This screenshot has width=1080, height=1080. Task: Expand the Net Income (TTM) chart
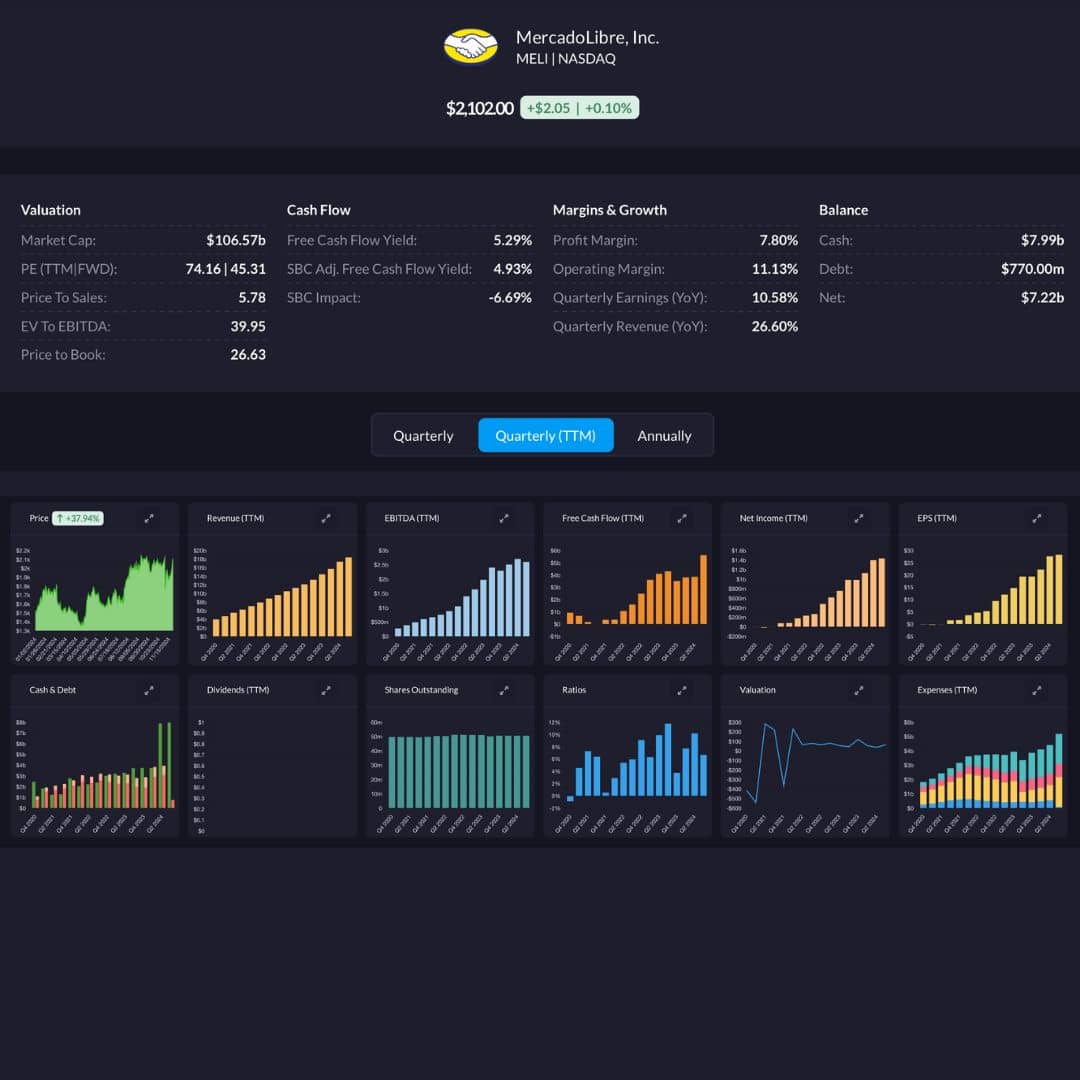tap(859, 519)
